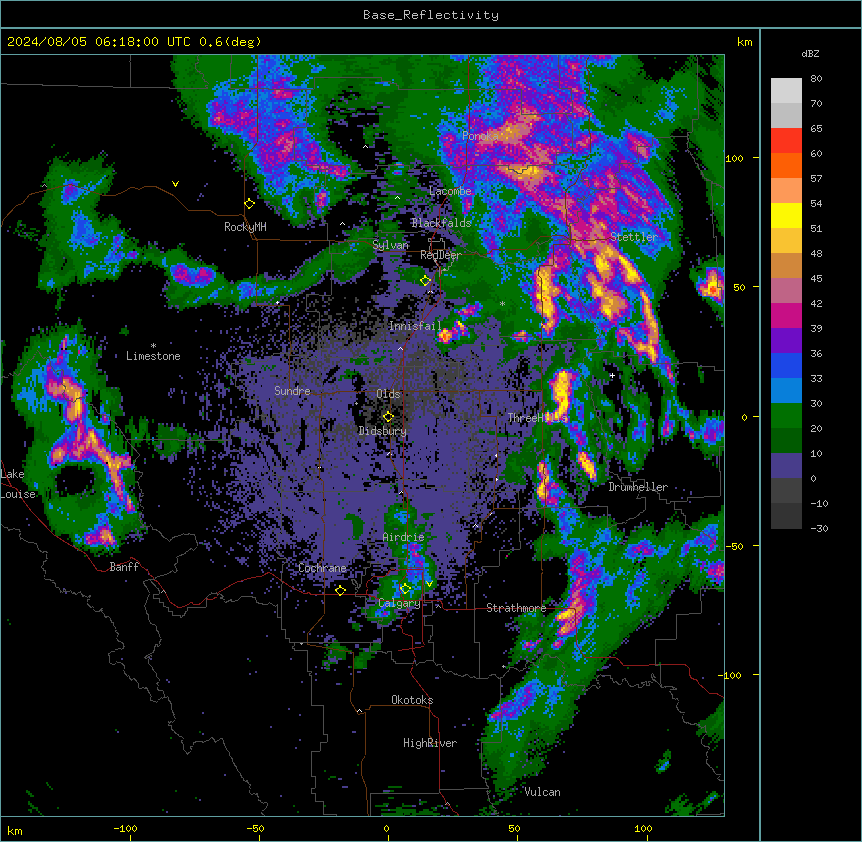Click the Sylvan label
The height and width of the screenshot is (842, 862).
pyautogui.click(x=390, y=245)
